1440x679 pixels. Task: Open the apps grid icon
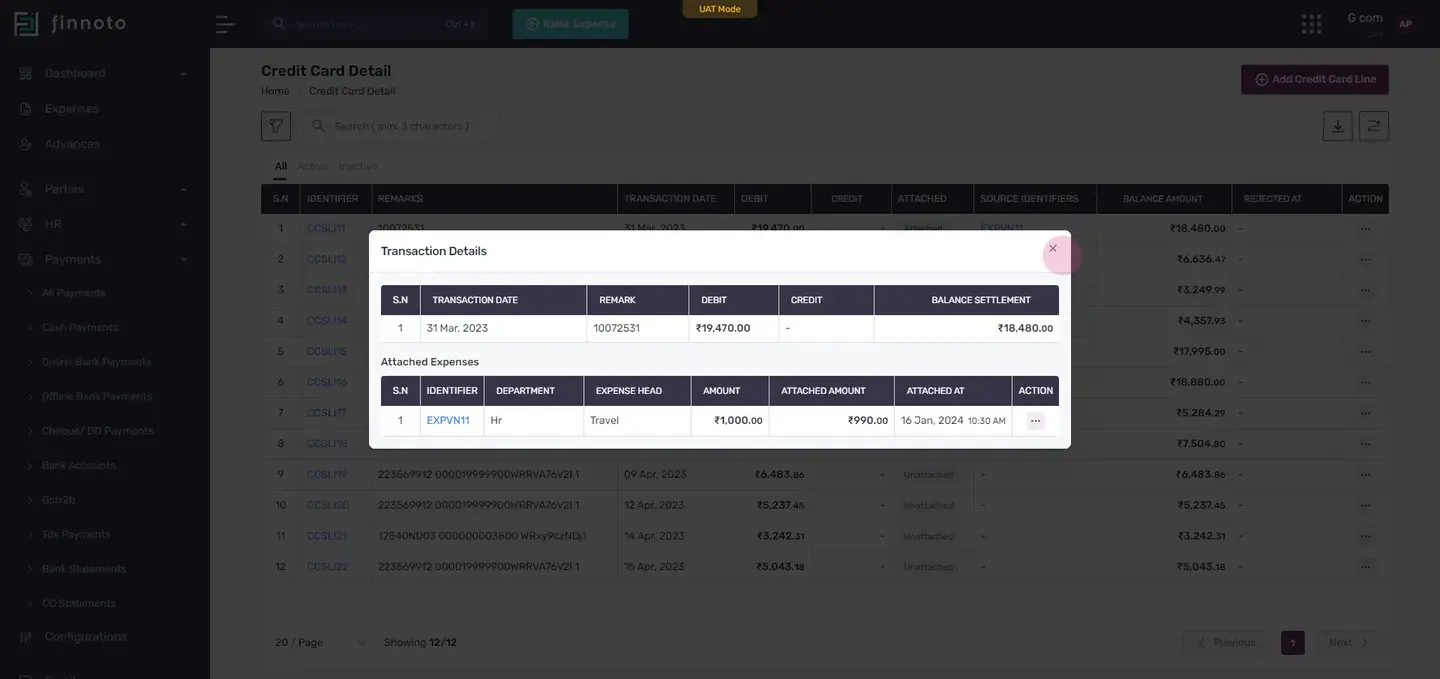coord(1312,24)
